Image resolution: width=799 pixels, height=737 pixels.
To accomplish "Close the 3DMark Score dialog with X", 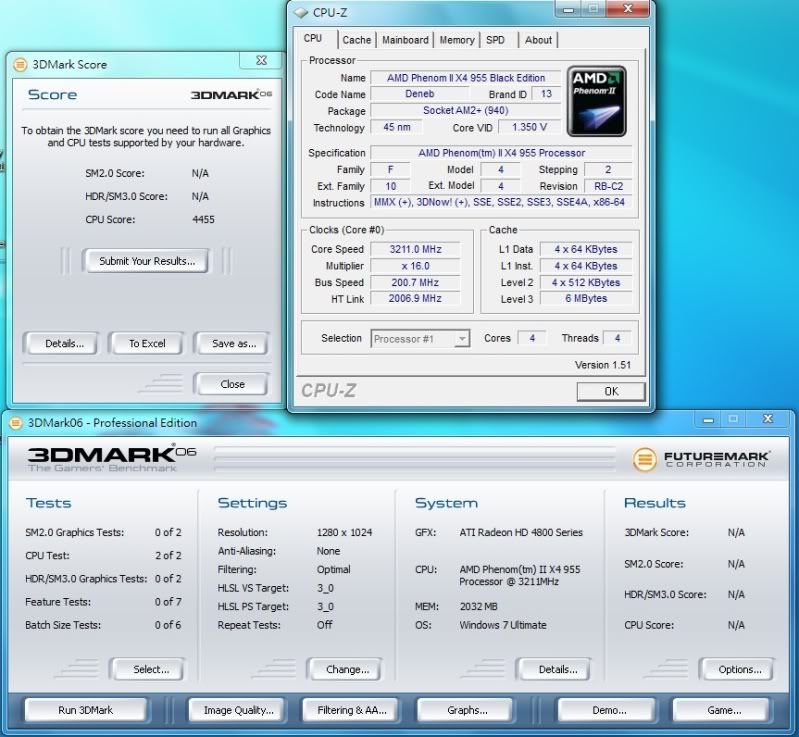I will pos(261,60).
